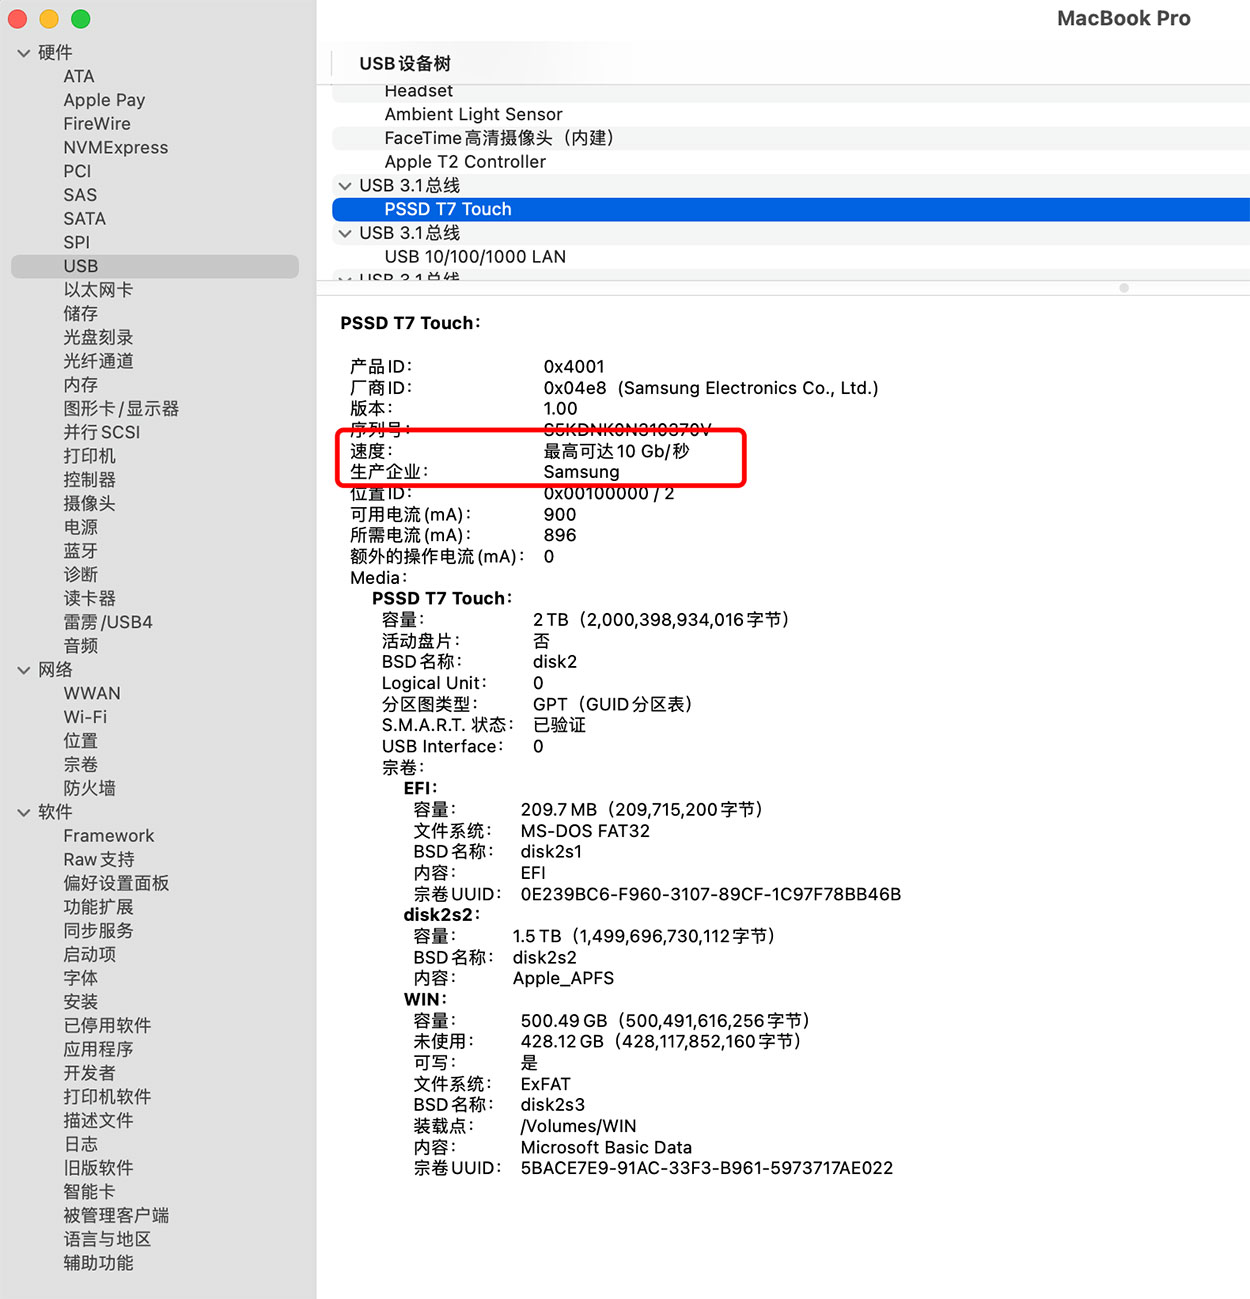This screenshot has width=1250, height=1299.
Task: Select FireWire in the sidebar
Action: 97,124
